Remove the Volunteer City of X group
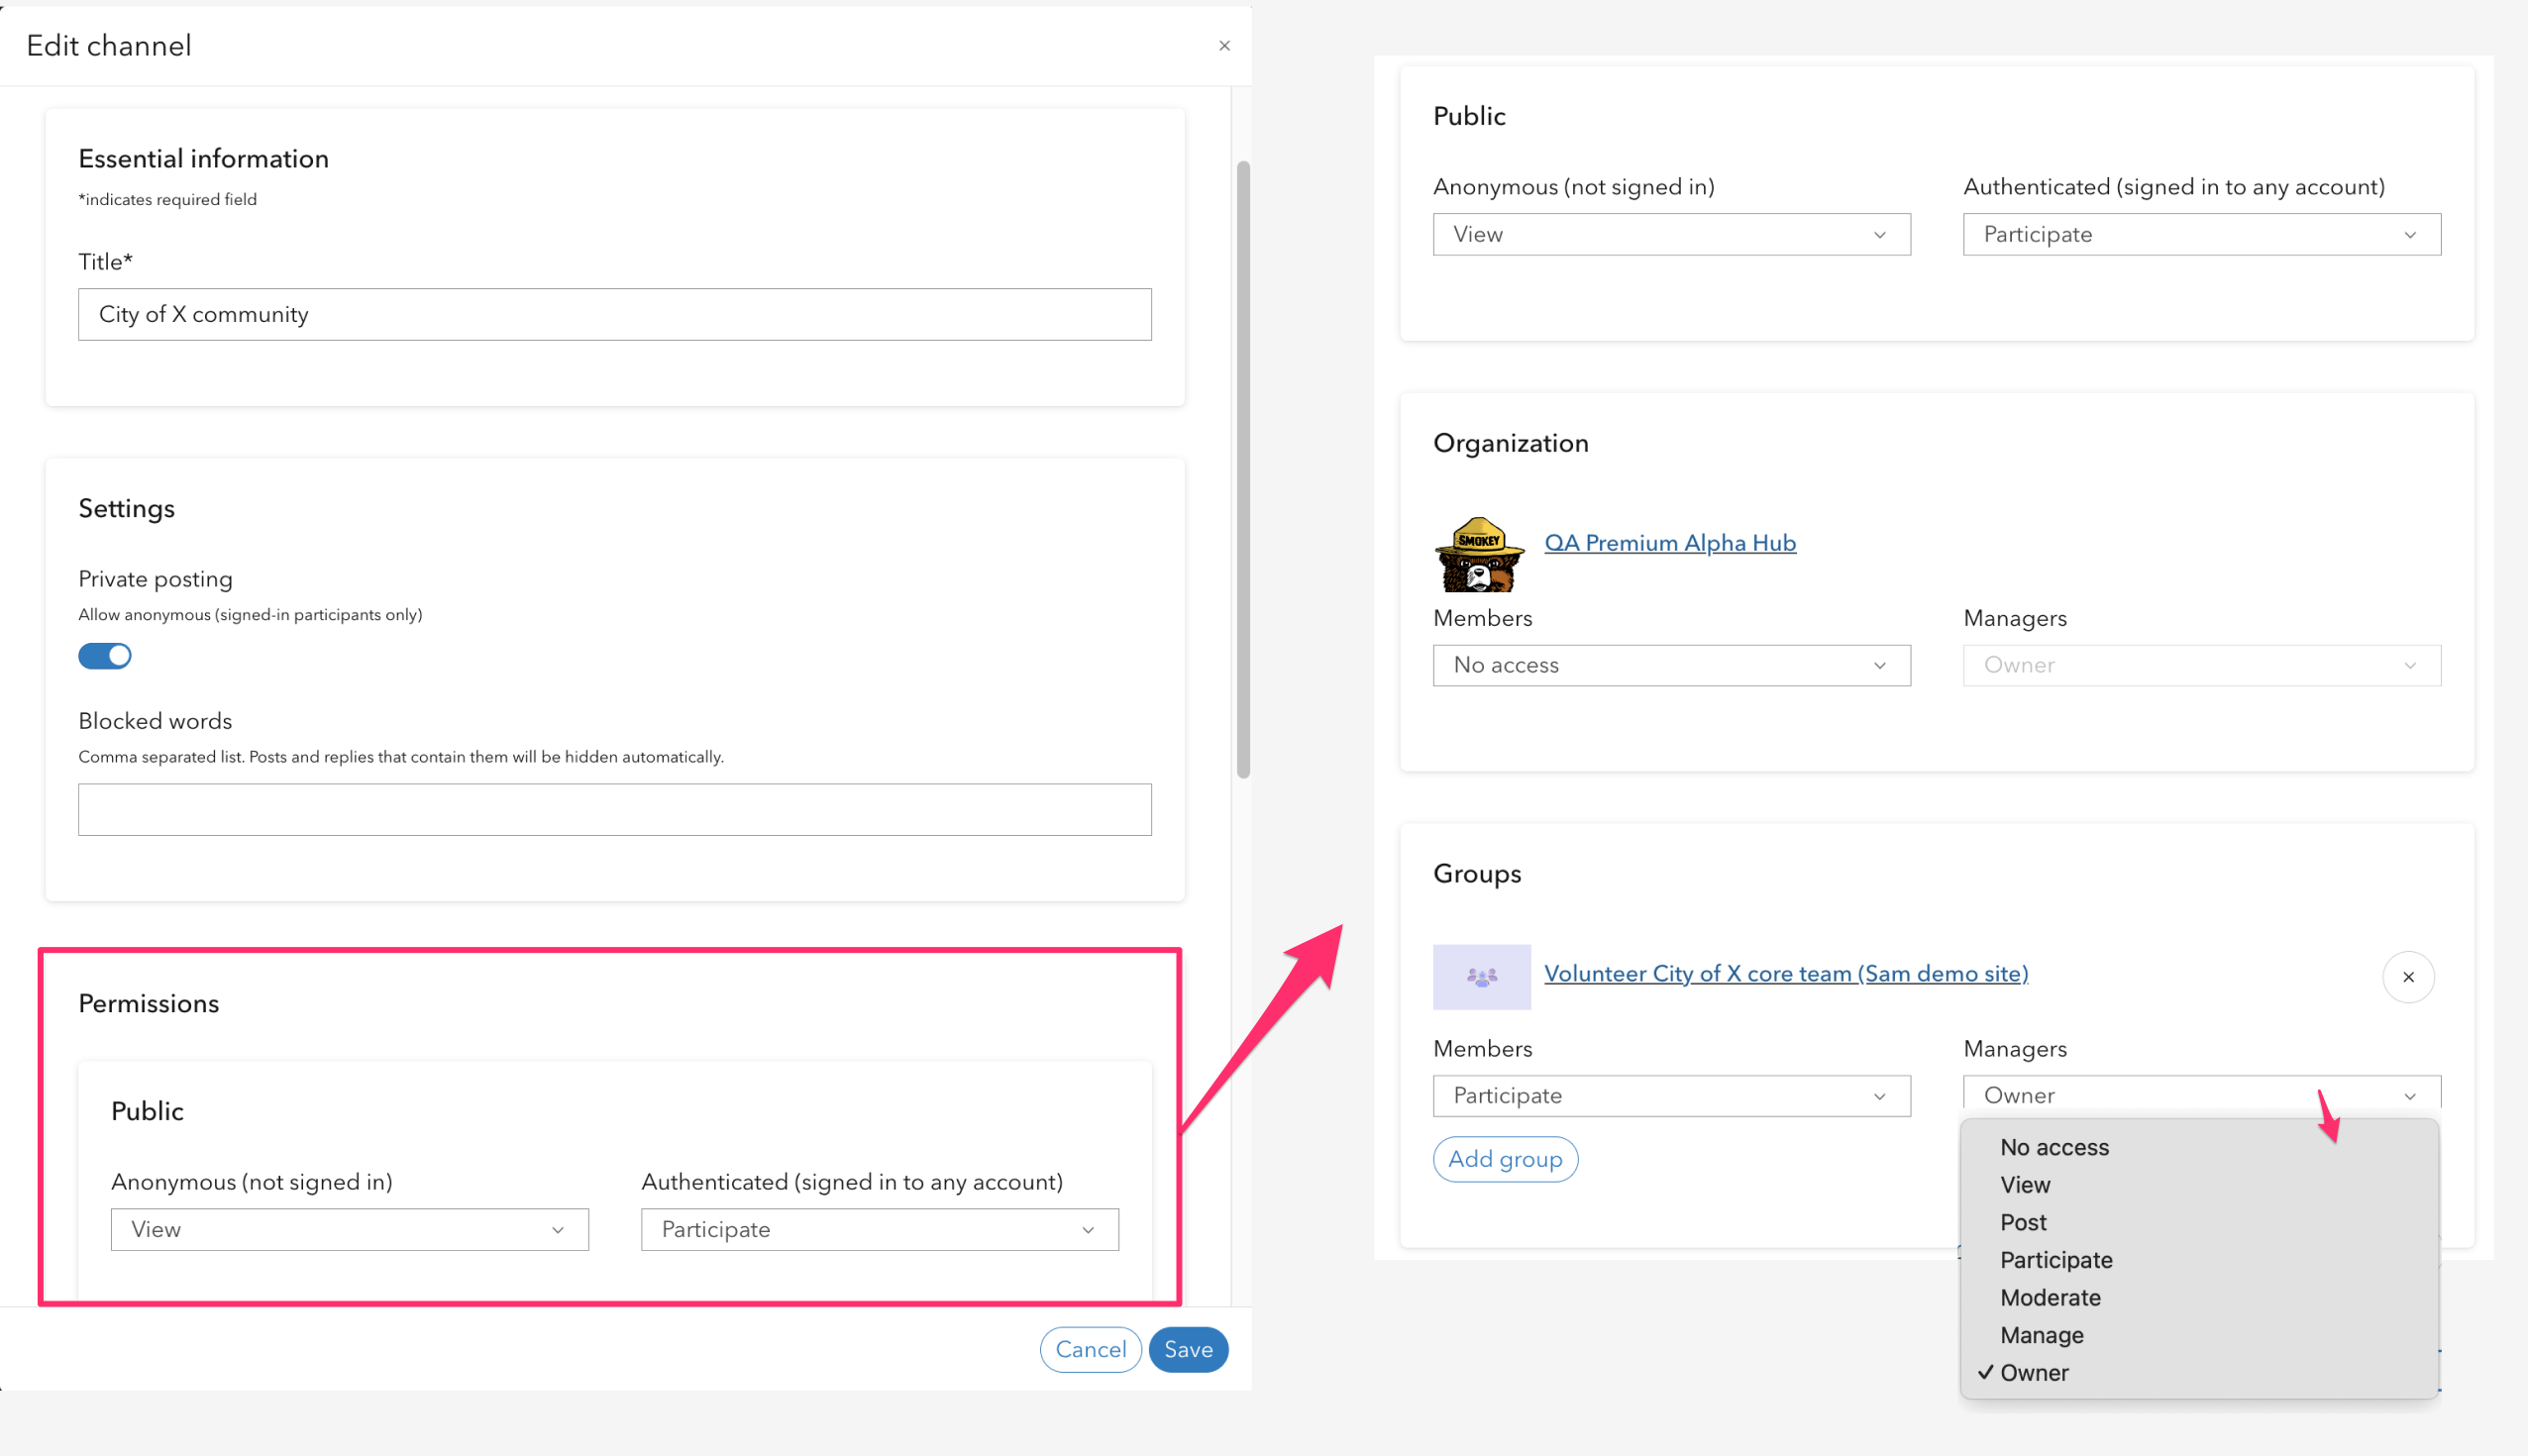 pyautogui.click(x=2407, y=977)
